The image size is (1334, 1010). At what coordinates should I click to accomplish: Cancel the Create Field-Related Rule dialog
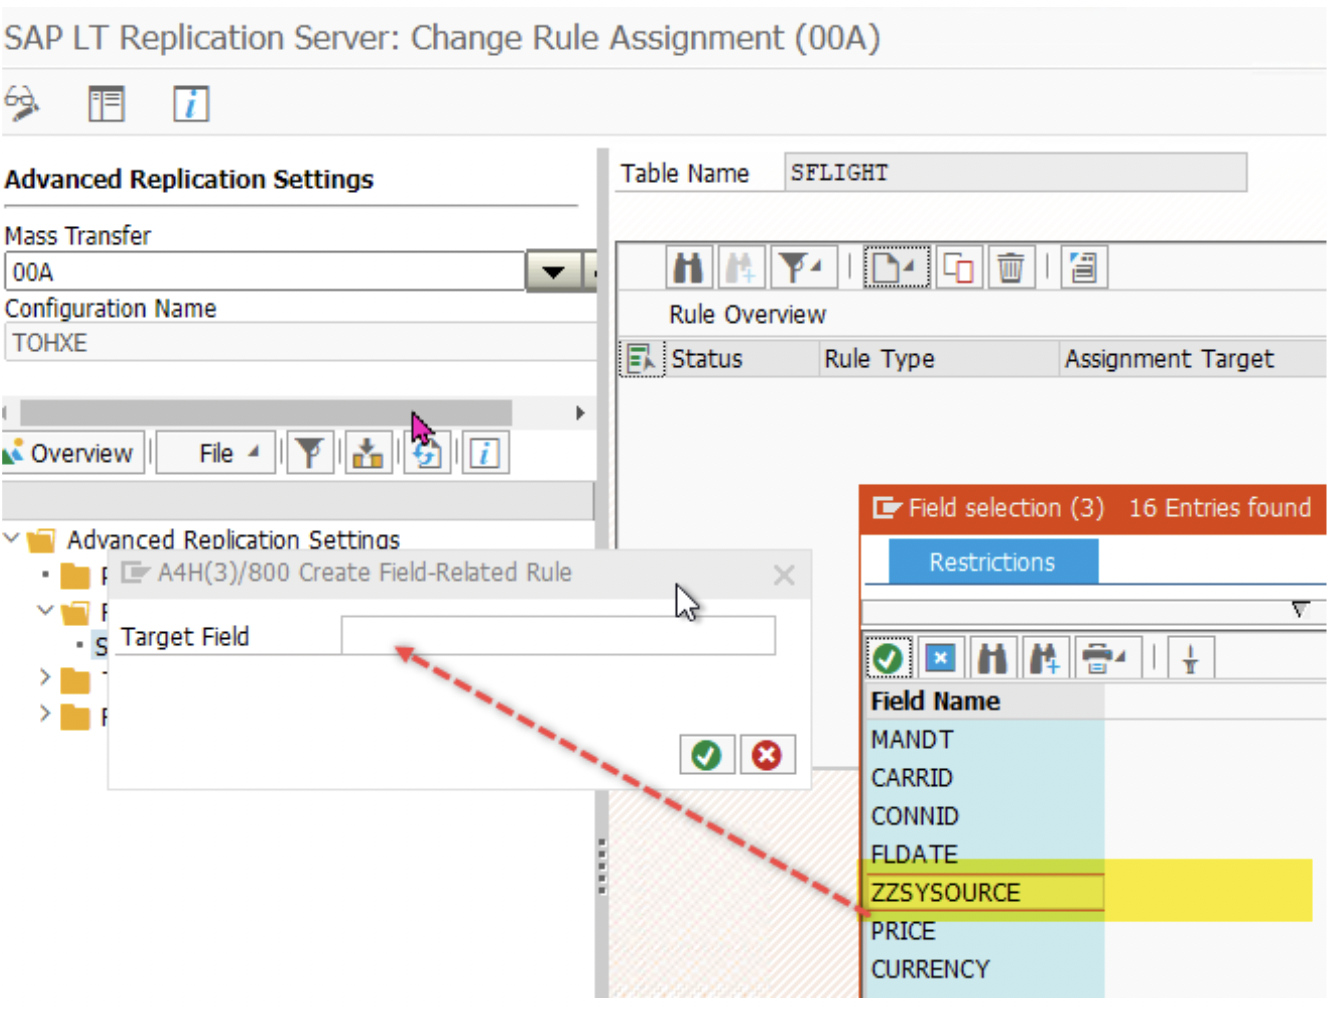767,755
